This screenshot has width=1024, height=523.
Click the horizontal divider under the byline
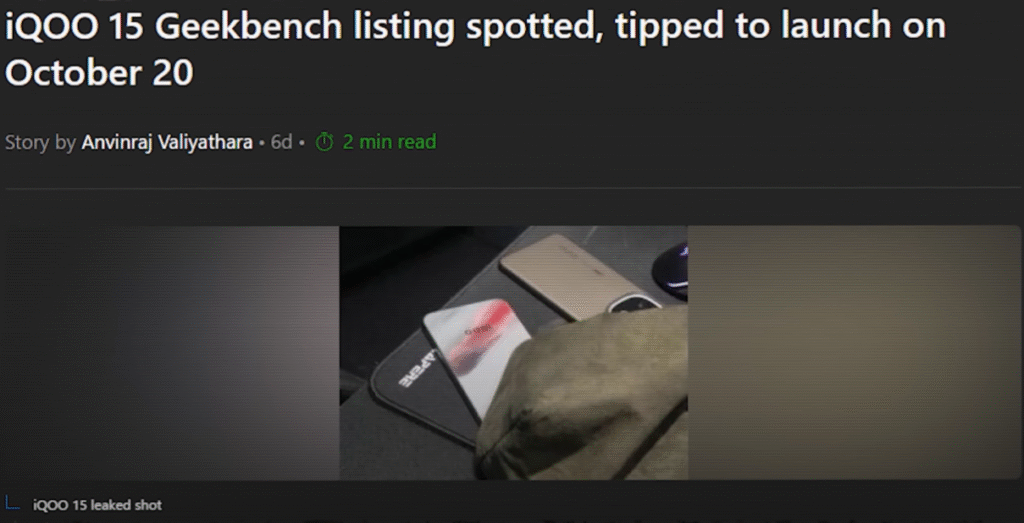[x=512, y=189]
